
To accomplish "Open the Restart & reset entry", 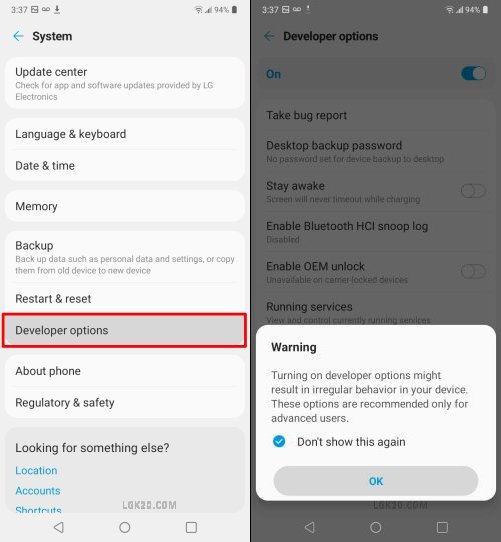I will pos(124,299).
